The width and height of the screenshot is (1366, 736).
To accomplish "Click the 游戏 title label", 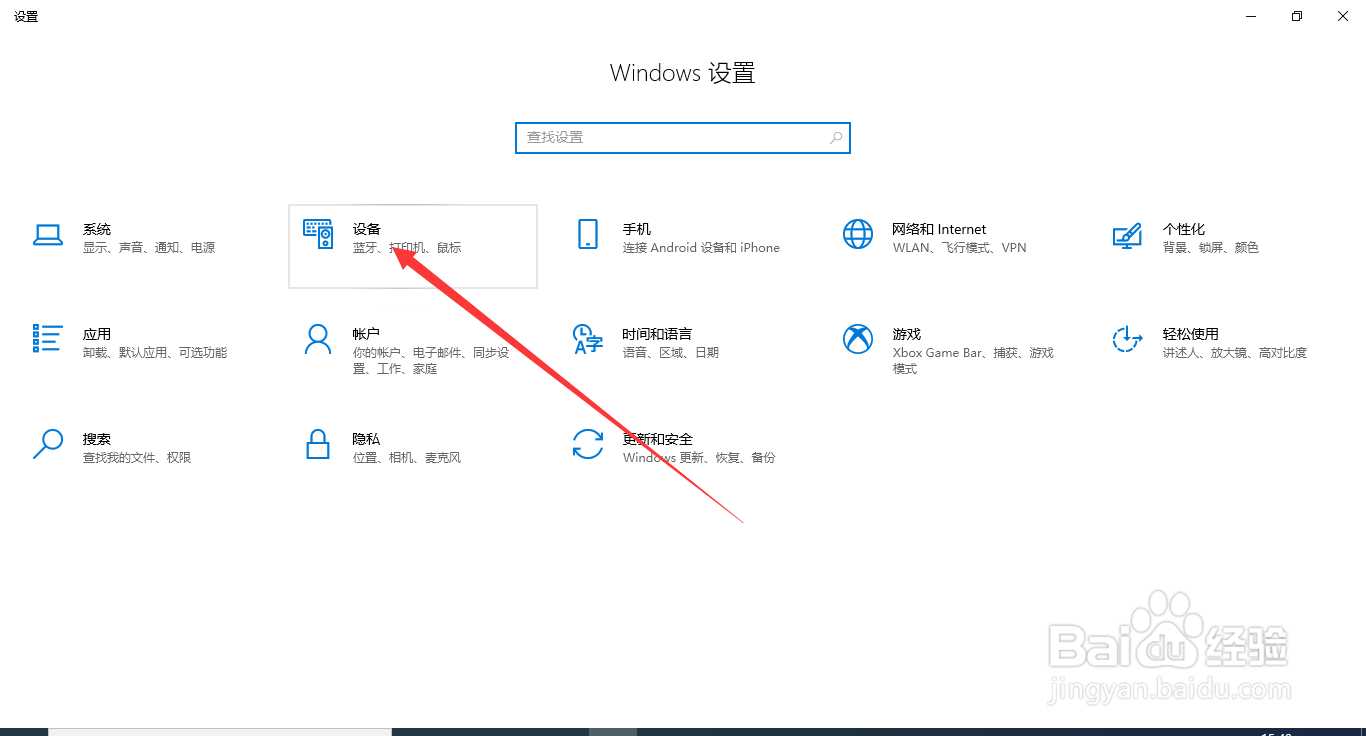I will point(907,334).
